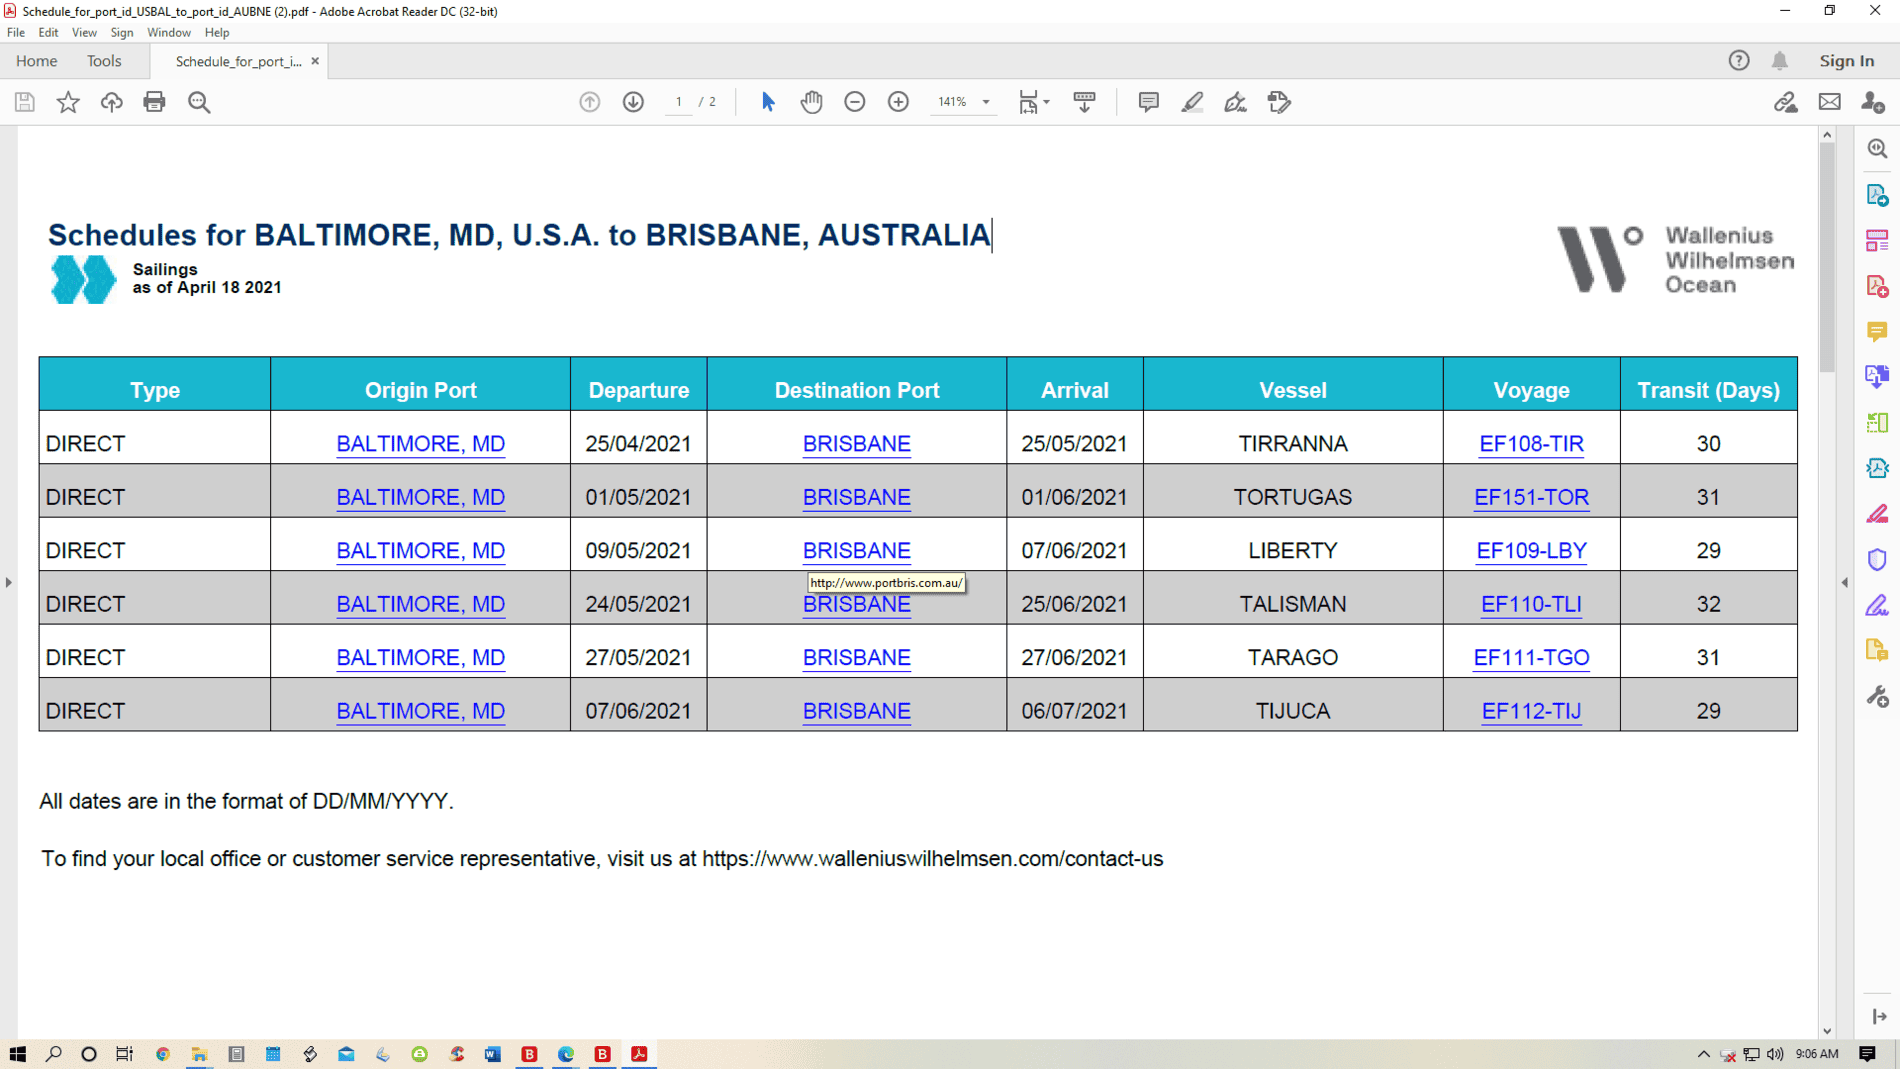Print the document

tap(154, 102)
